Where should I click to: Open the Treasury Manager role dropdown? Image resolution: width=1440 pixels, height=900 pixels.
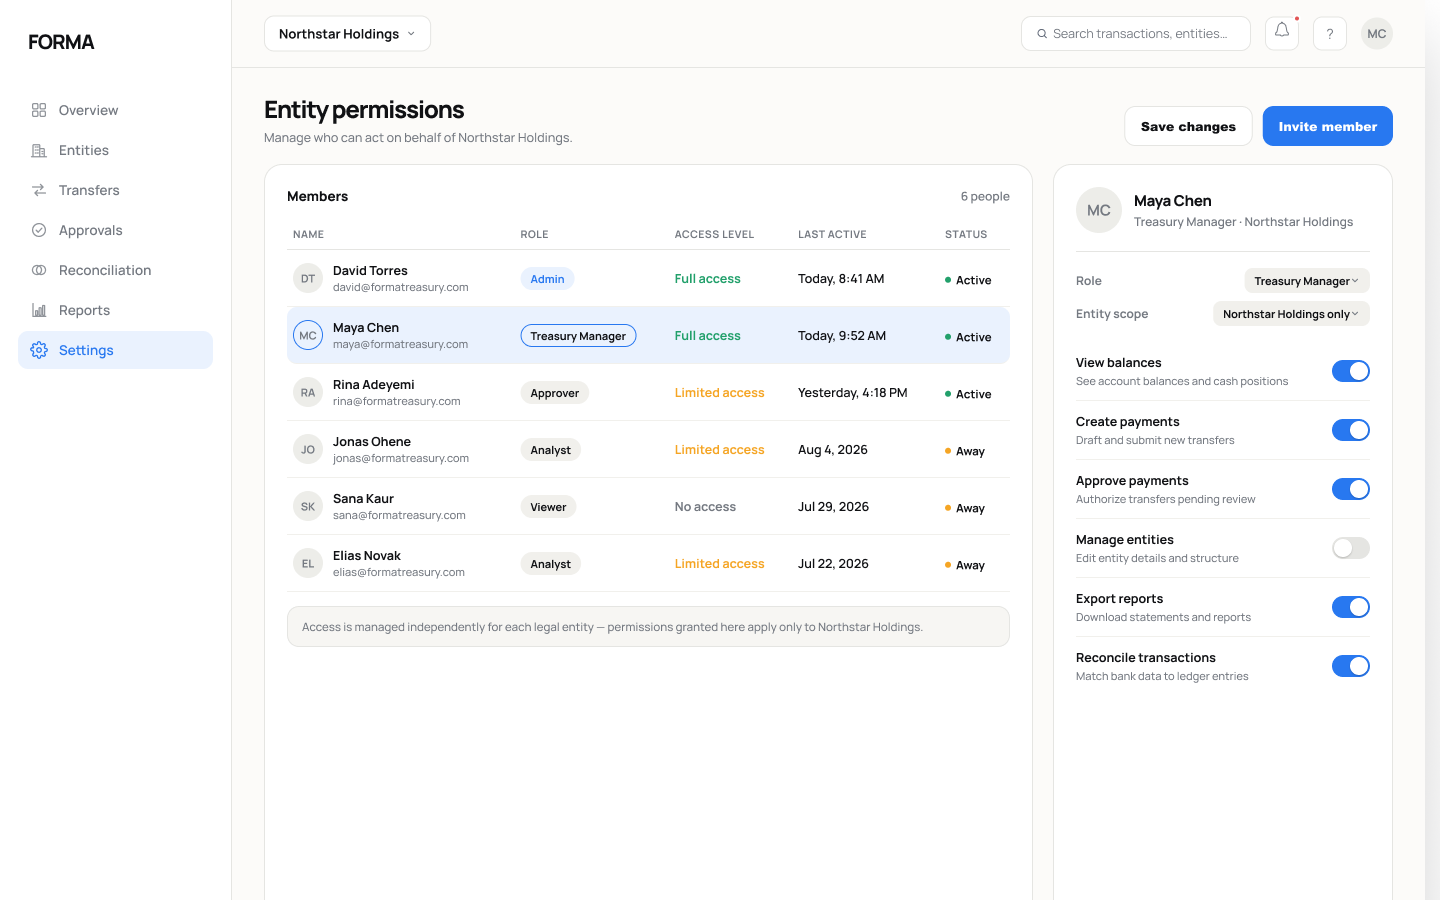[1306, 281]
